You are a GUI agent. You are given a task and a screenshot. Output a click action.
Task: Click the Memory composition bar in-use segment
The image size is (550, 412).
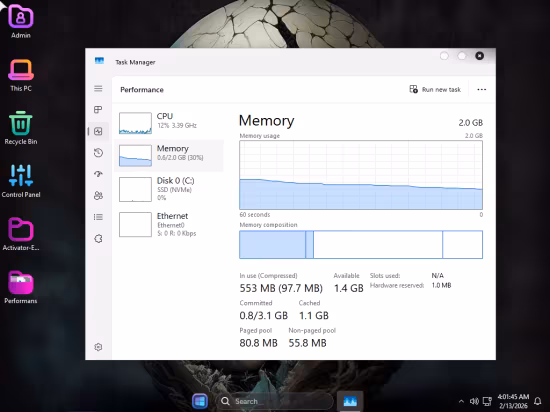[x=272, y=244]
